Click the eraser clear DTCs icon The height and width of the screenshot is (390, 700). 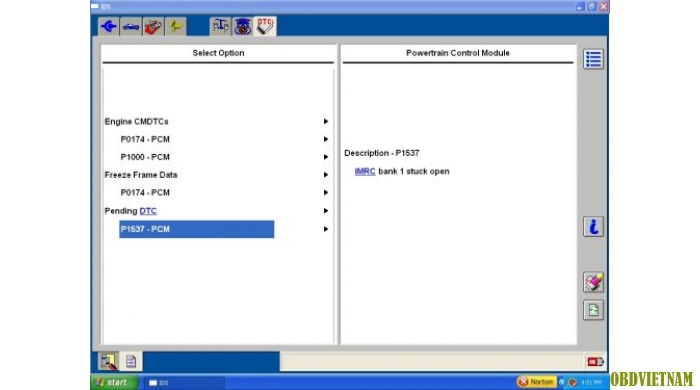pyautogui.click(x=593, y=282)
